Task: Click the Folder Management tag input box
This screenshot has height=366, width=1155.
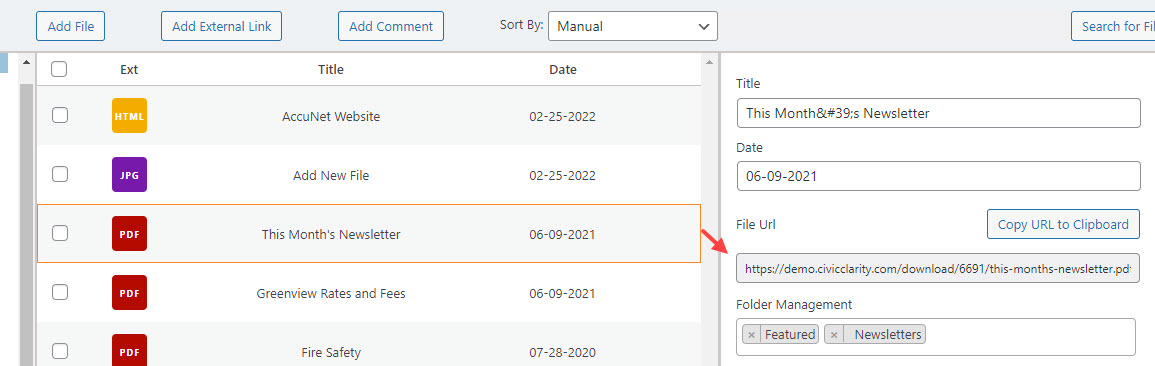Action: [935, 337]
